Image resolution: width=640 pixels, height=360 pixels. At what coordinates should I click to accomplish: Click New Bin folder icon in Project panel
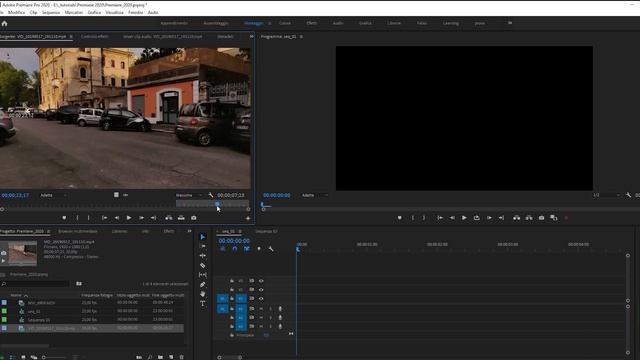160,357
